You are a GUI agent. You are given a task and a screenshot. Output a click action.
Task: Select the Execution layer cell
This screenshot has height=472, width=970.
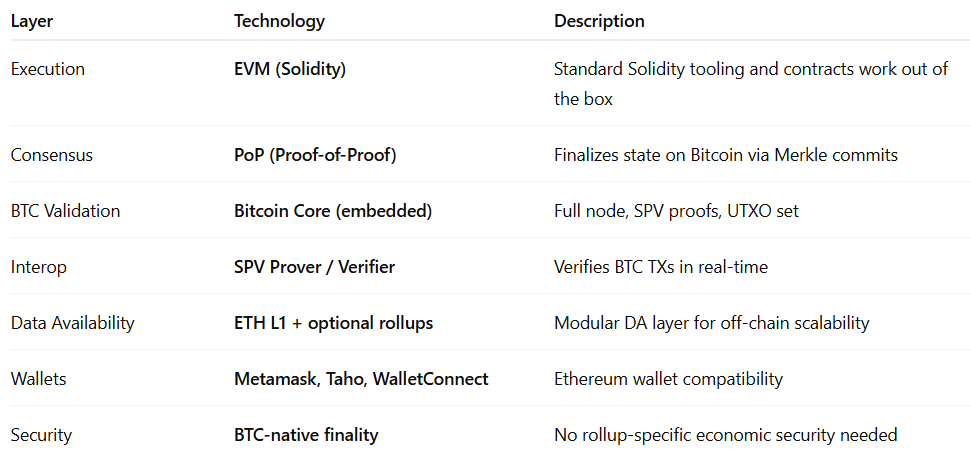48,70
